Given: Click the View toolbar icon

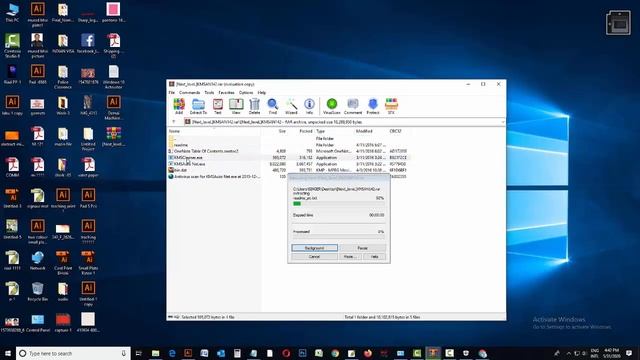Looking at the screenshot, I should [x=236, y=106].
